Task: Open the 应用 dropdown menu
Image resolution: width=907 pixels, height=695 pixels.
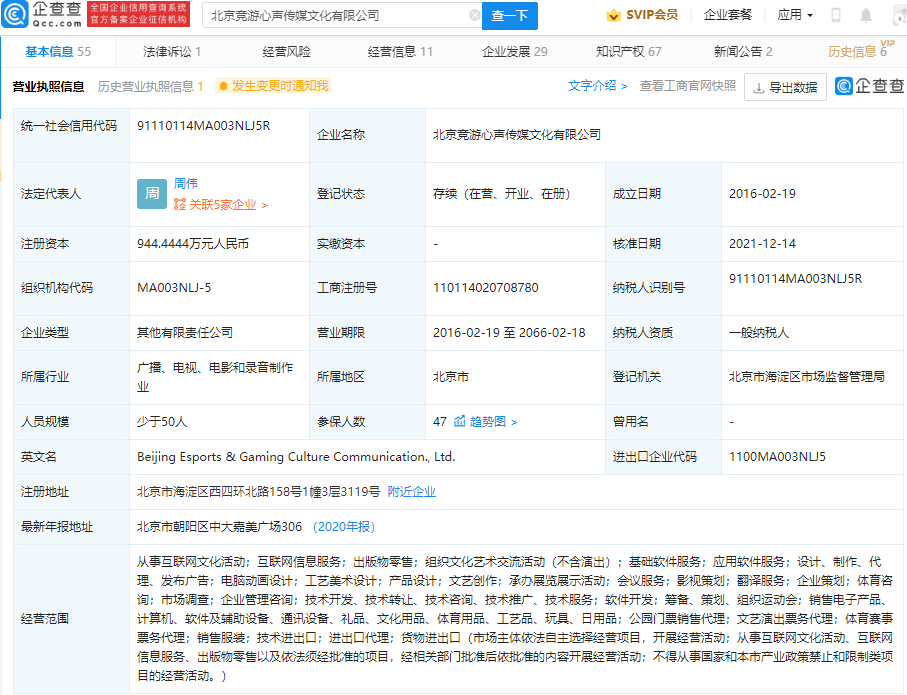Action: click(x=795, y=15)
